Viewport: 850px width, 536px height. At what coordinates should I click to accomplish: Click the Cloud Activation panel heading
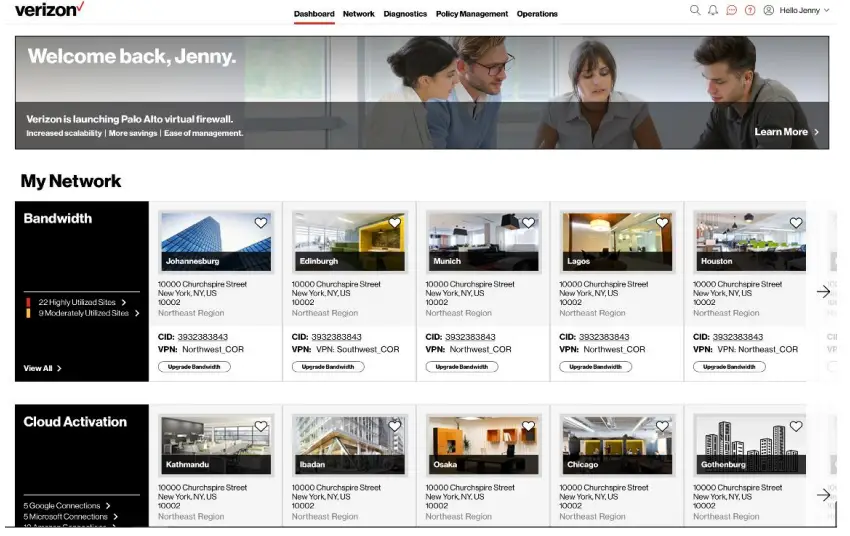click(x=75, y=422)
